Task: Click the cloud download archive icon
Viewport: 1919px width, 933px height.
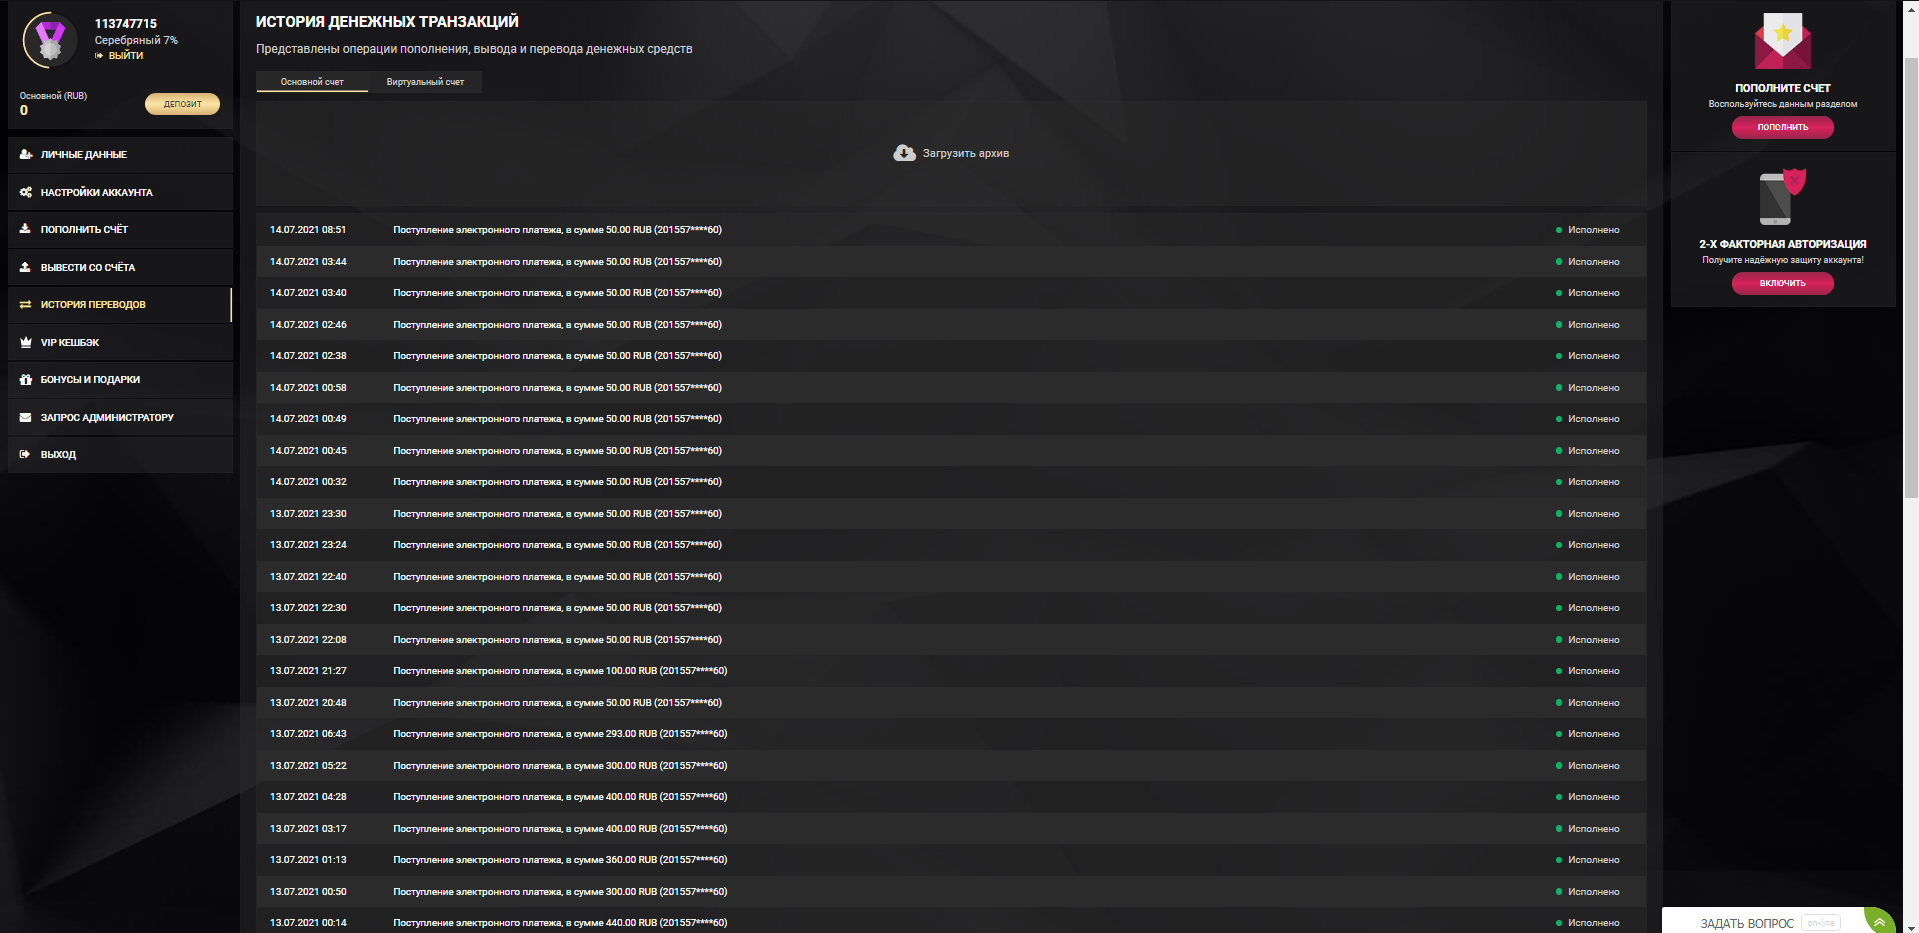Action: click(x=904, y=153)
